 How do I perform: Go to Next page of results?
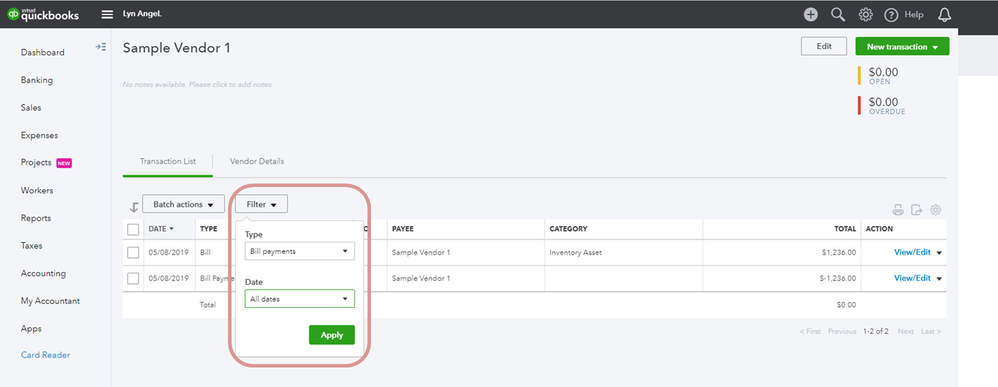pyautogui.click(x=906, y=332)
